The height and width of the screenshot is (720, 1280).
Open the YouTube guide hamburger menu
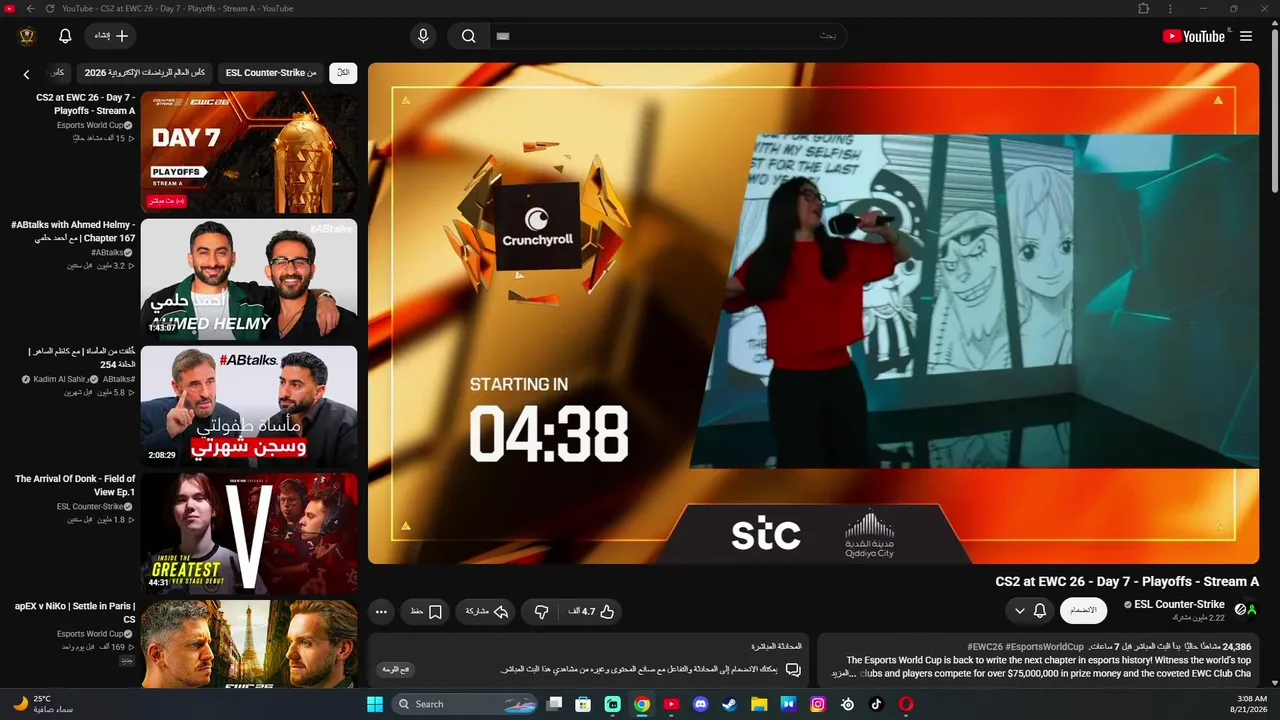pos(1246,36)
